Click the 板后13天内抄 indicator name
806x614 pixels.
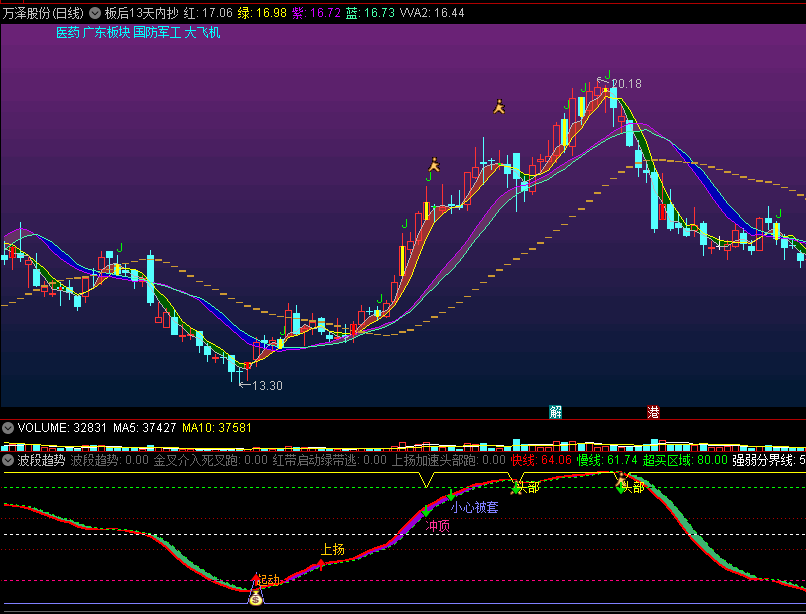141,13
